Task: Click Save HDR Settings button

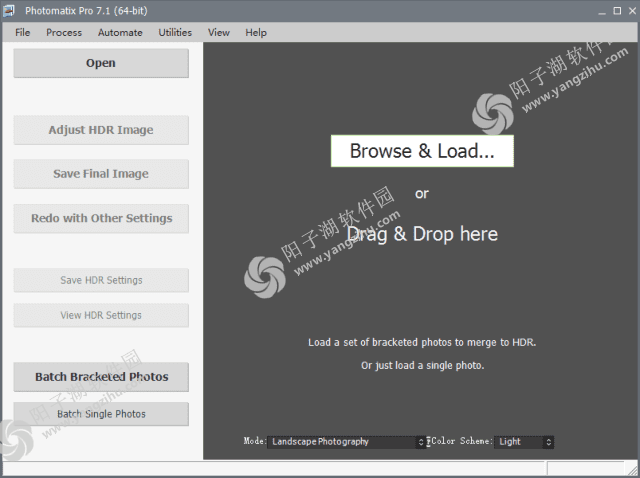Action: [x=101, y=280]
